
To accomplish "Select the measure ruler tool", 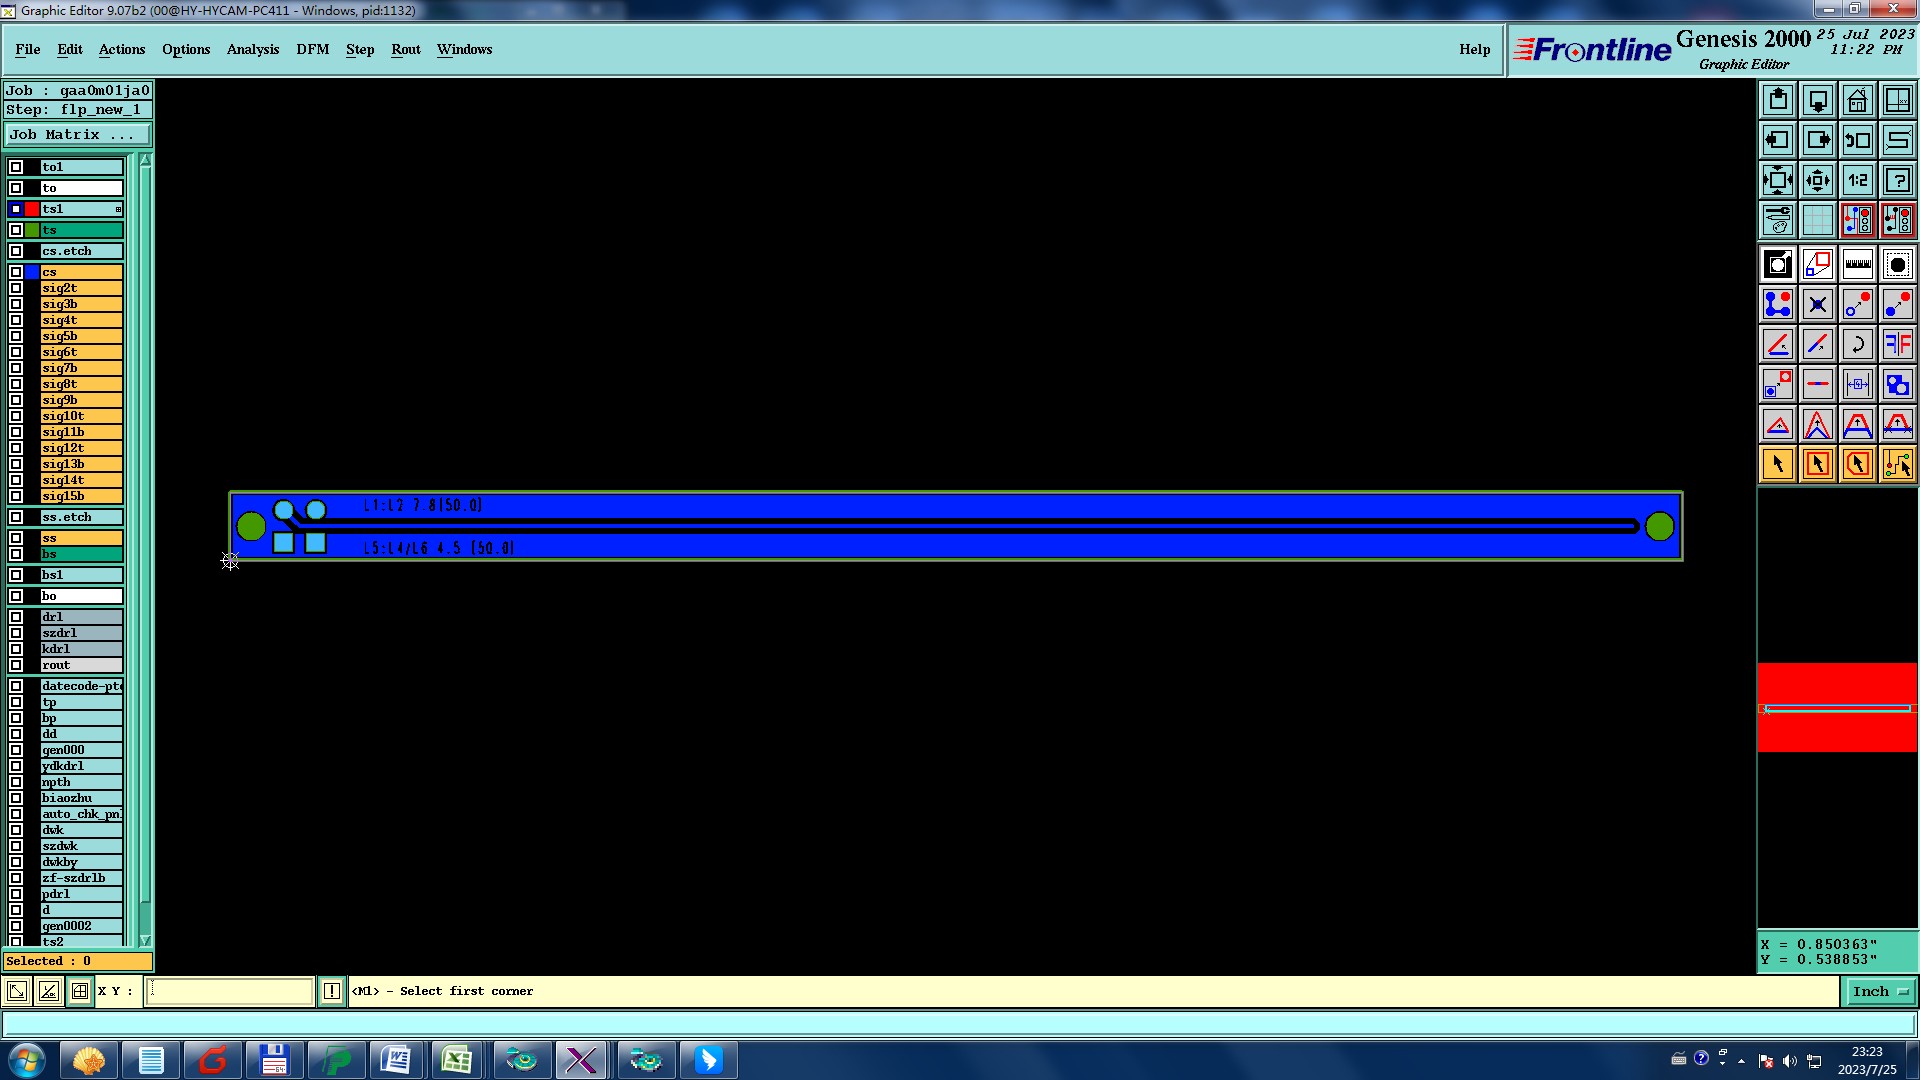I will pos(1857,265).
